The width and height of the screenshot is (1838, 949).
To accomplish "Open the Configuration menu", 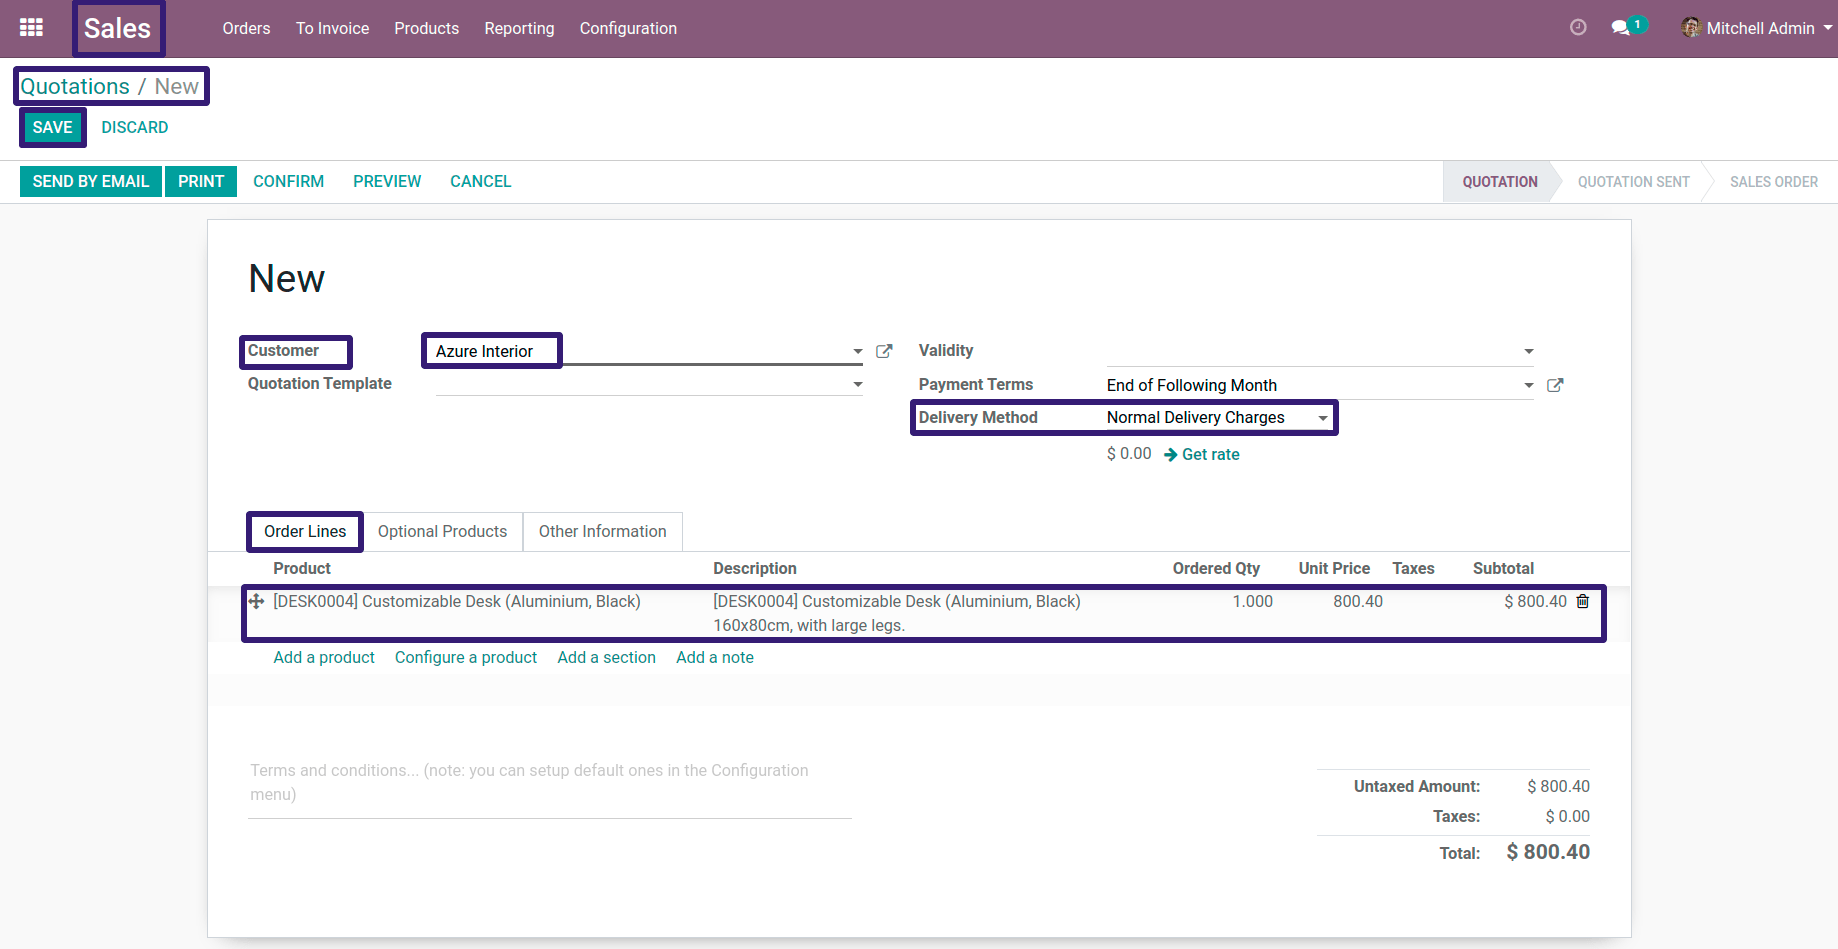I will pyautogui.click(x=628, y=28).
